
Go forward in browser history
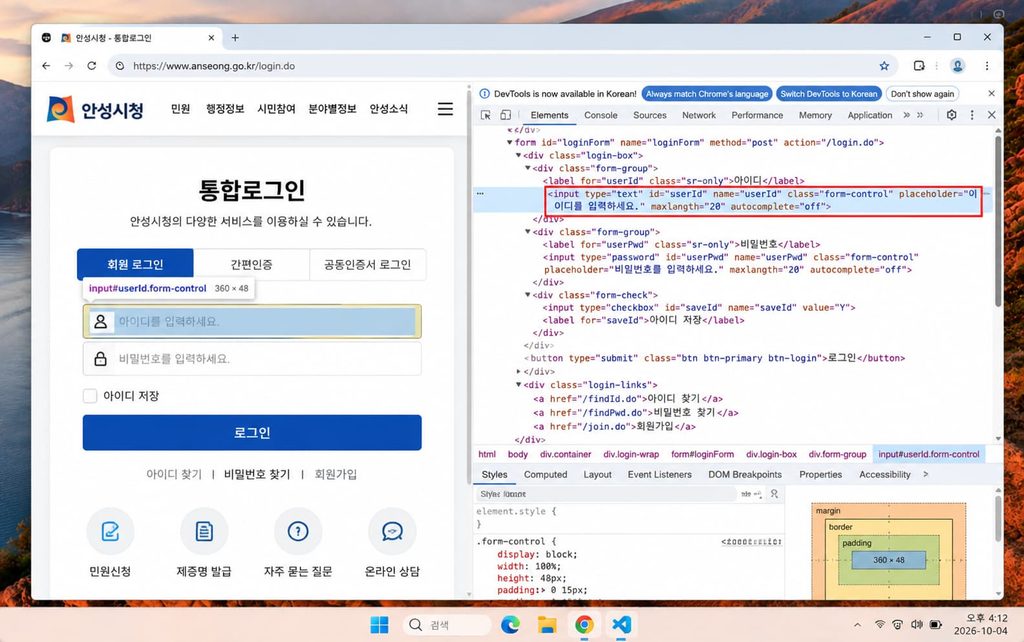tap(69, 66)
